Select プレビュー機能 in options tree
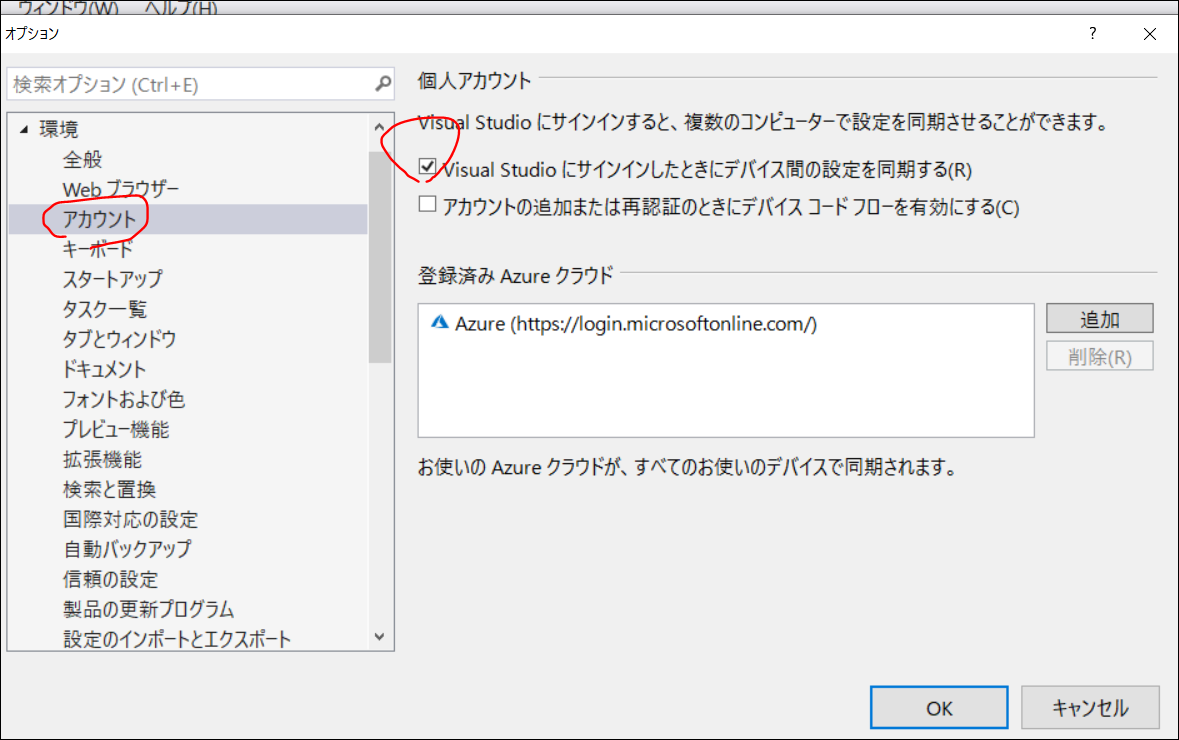The image size is (1179, 740). point(117,429)
